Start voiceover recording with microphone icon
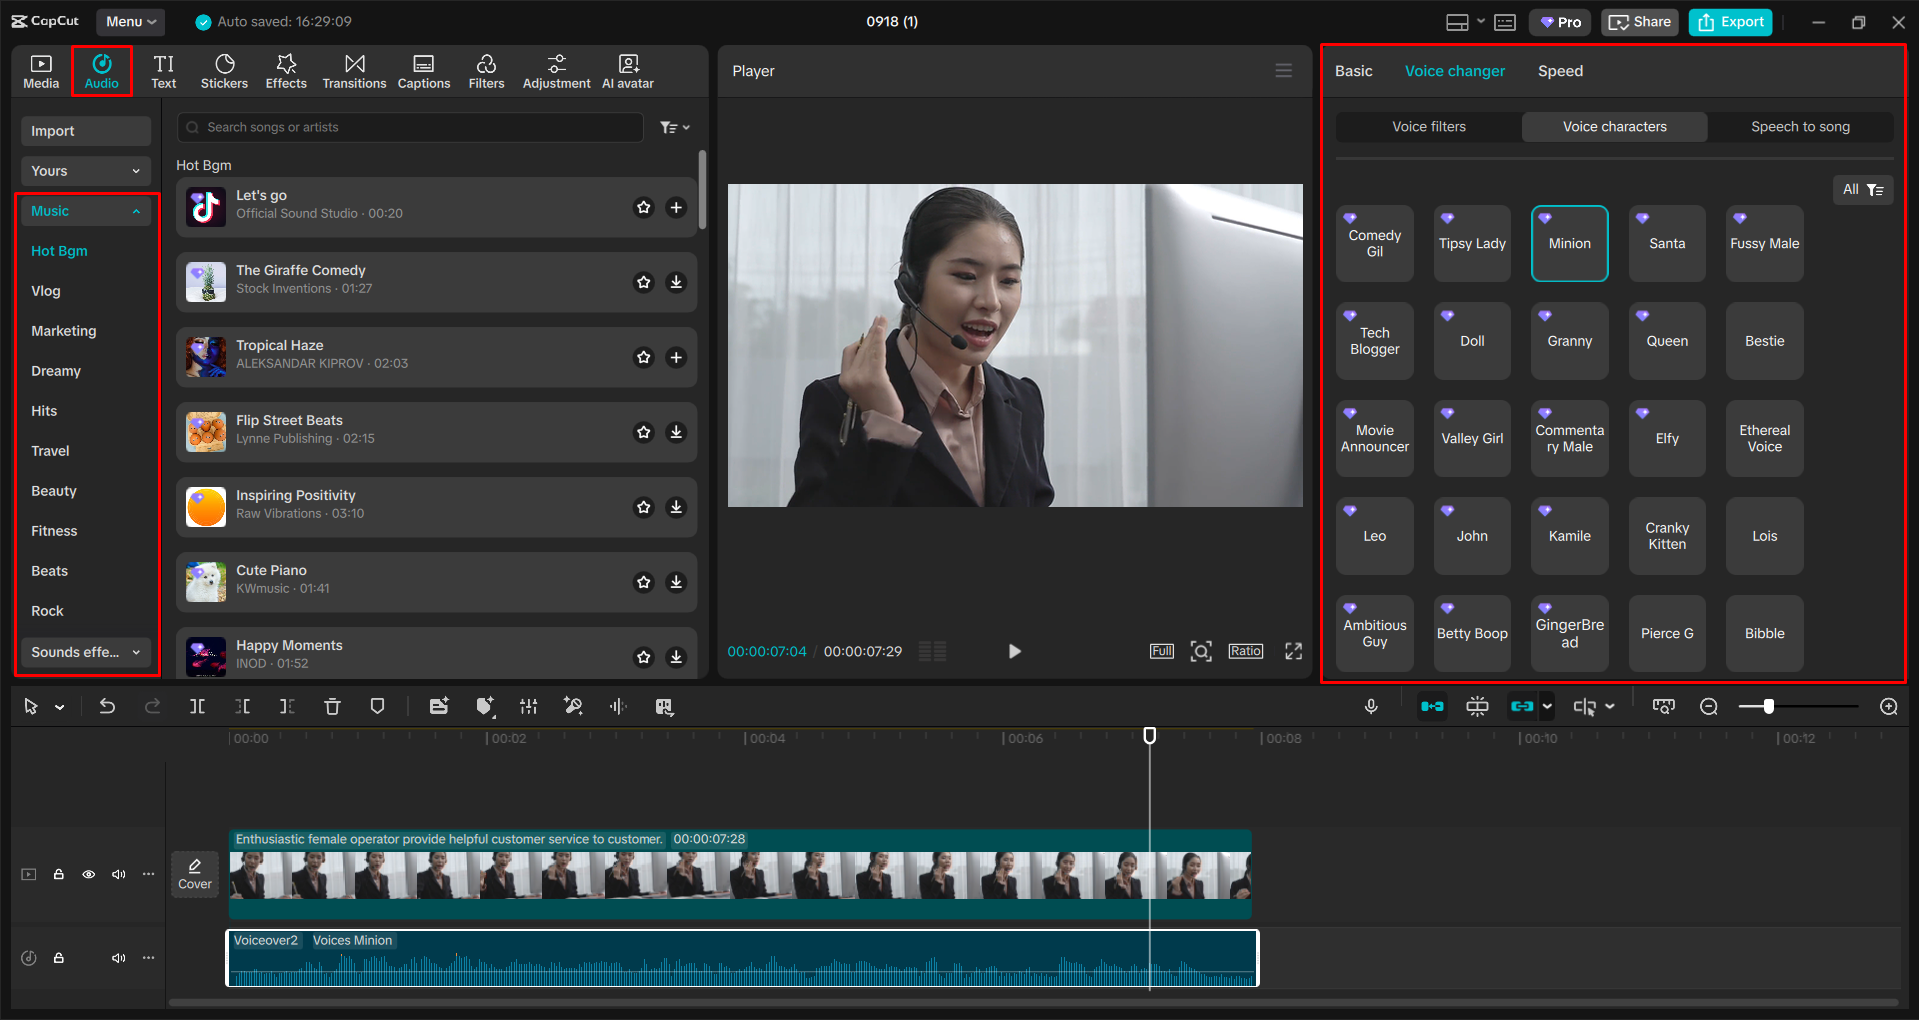The width and height of the screenshot is (1919, 1020). pos(1371,707)
